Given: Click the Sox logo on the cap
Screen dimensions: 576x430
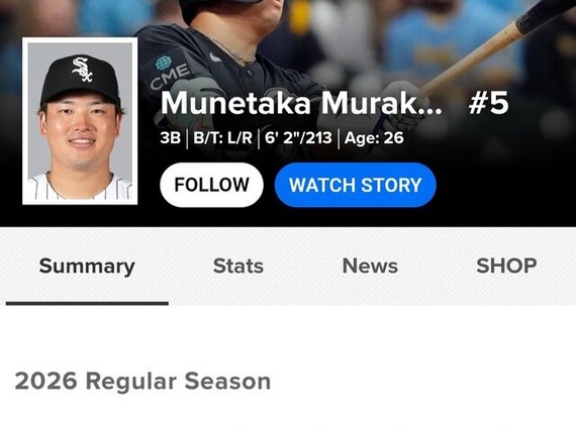Looking at the screenshot, I should [82, 69].
